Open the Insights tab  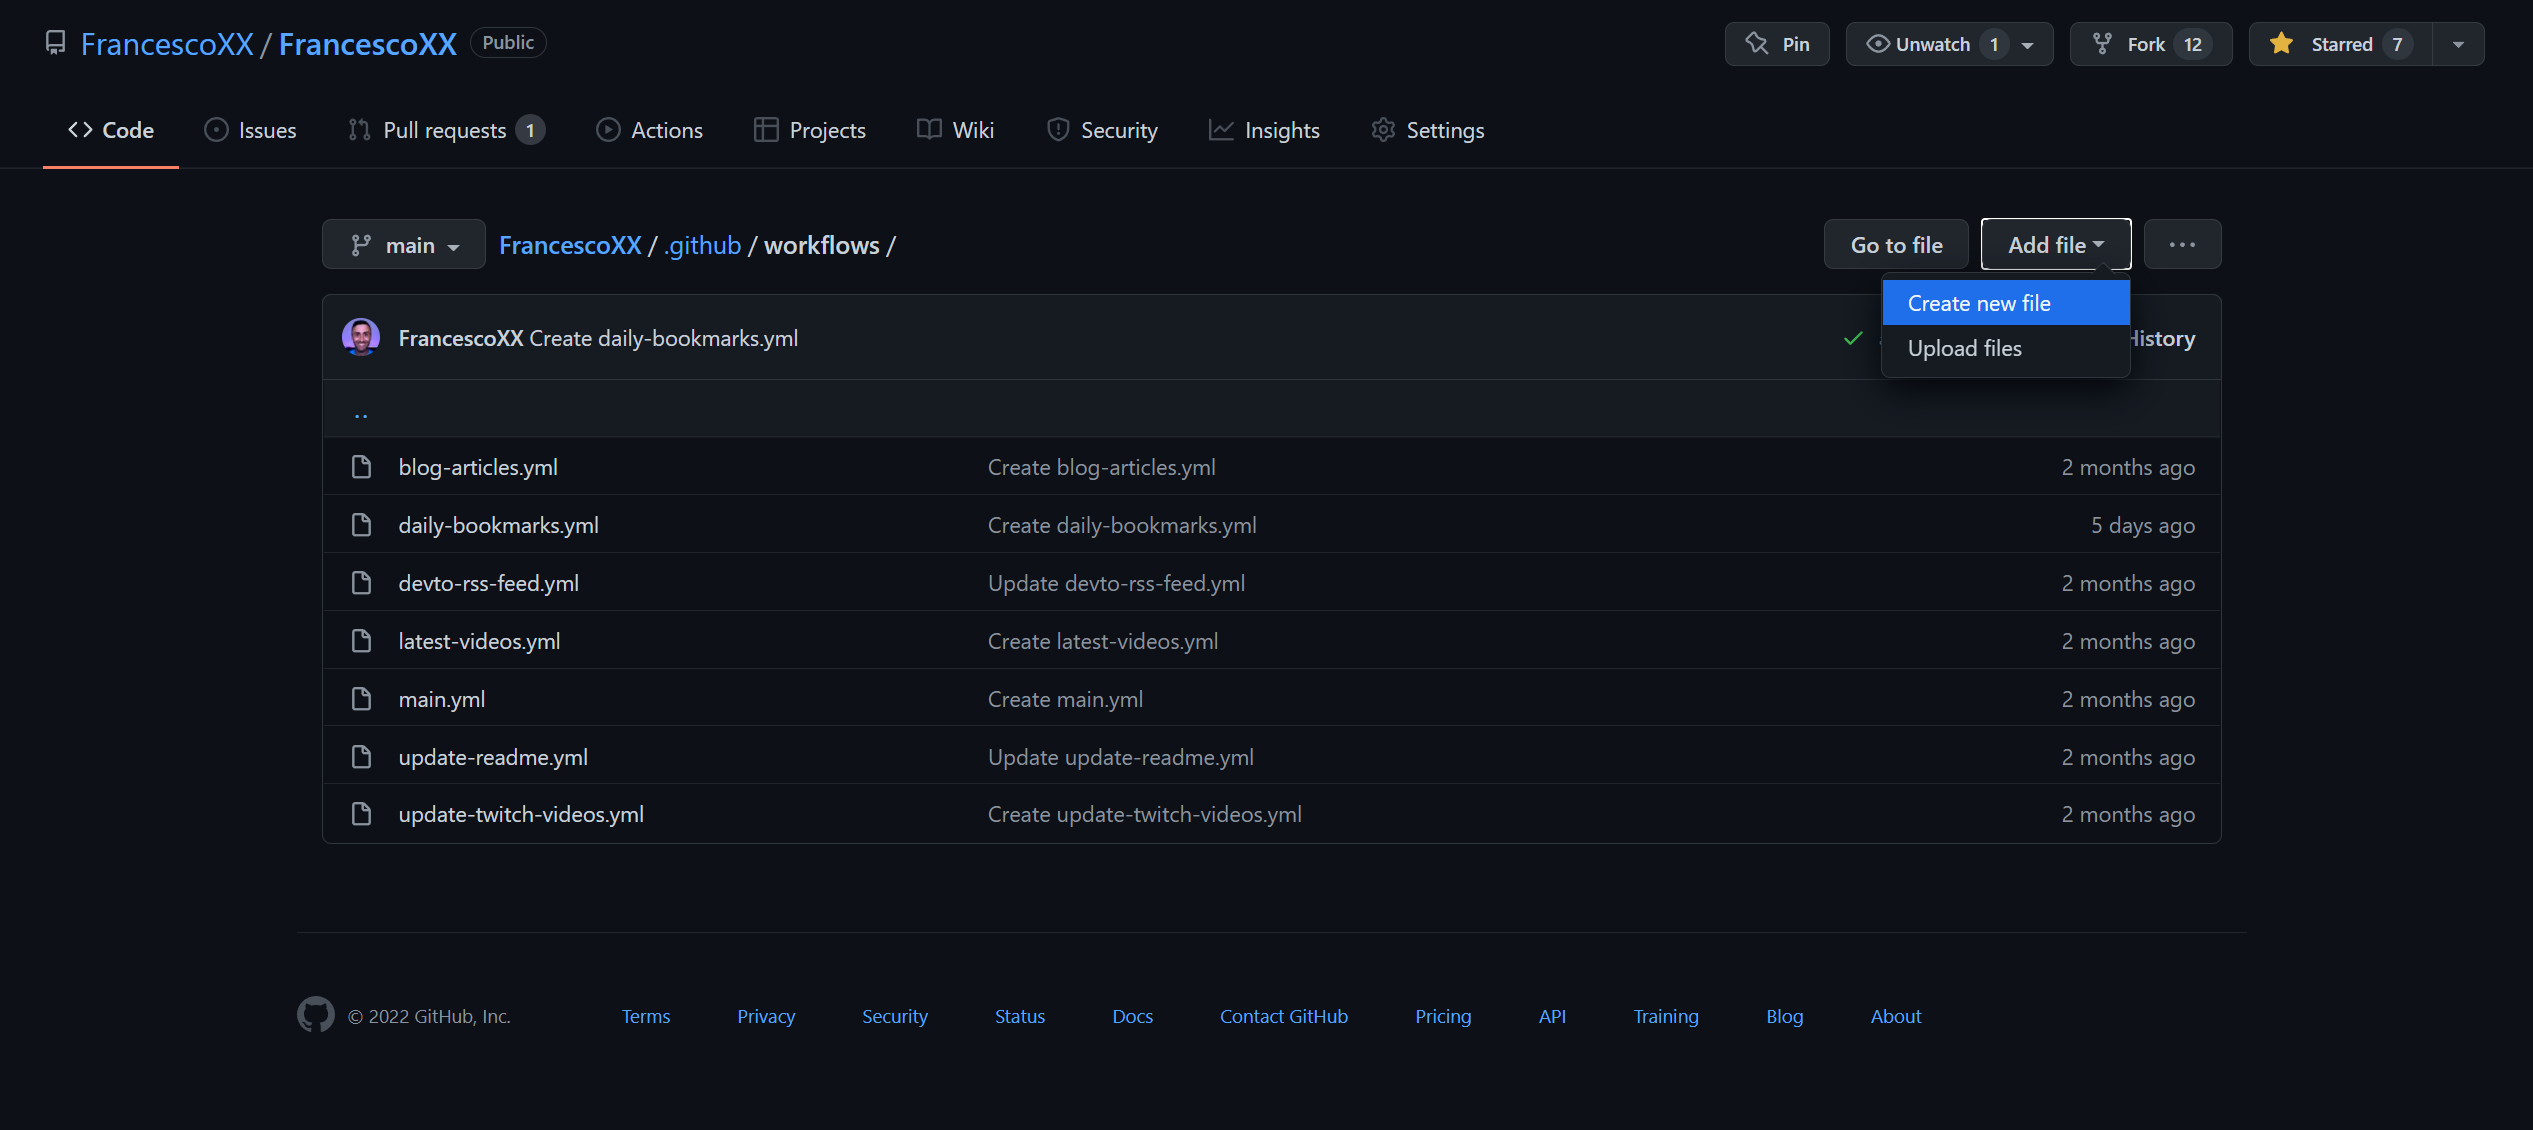[x=1264, y=130]
